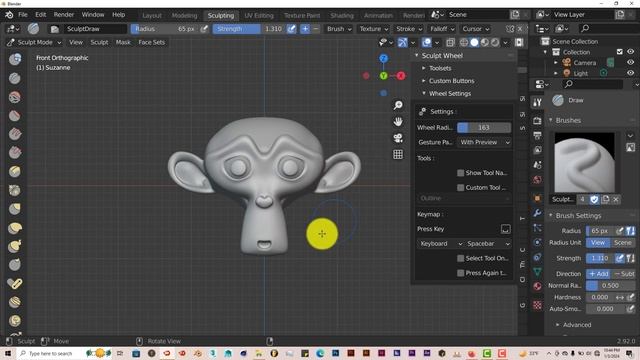Screen dimensions: 640x360
Task: Click the SculptDraw brush name field
Action: [95, 29]
